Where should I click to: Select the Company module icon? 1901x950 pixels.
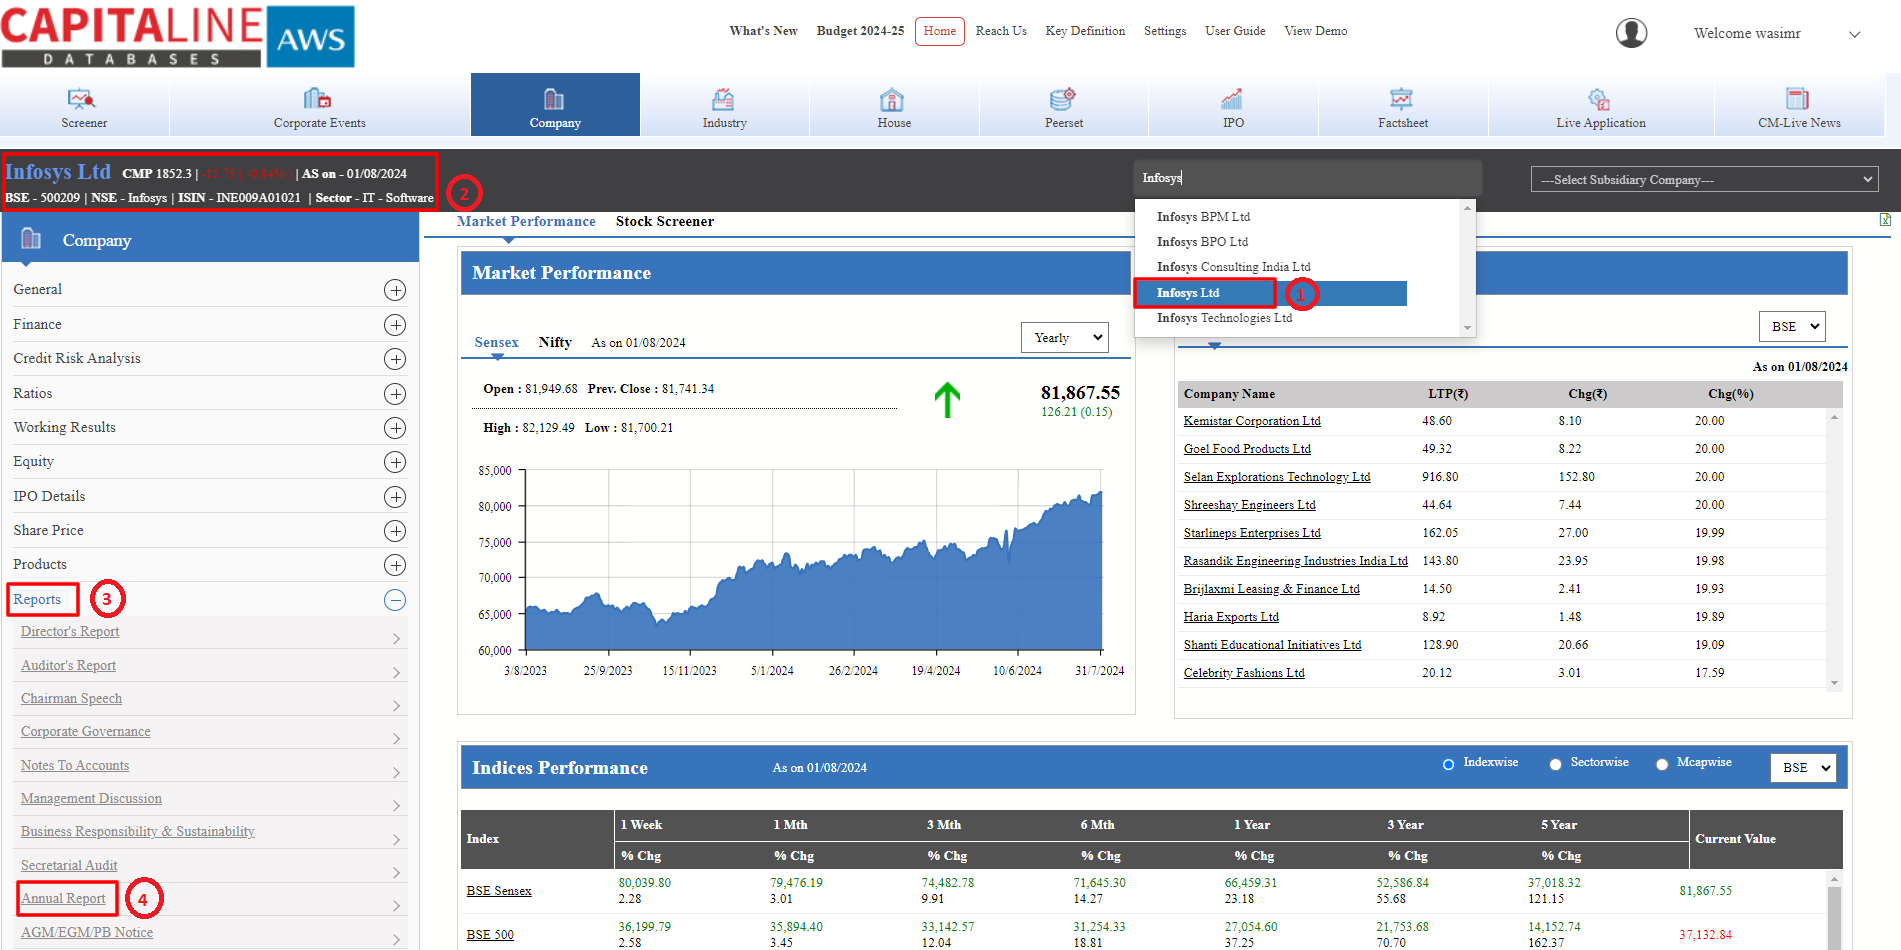[554, 99]
